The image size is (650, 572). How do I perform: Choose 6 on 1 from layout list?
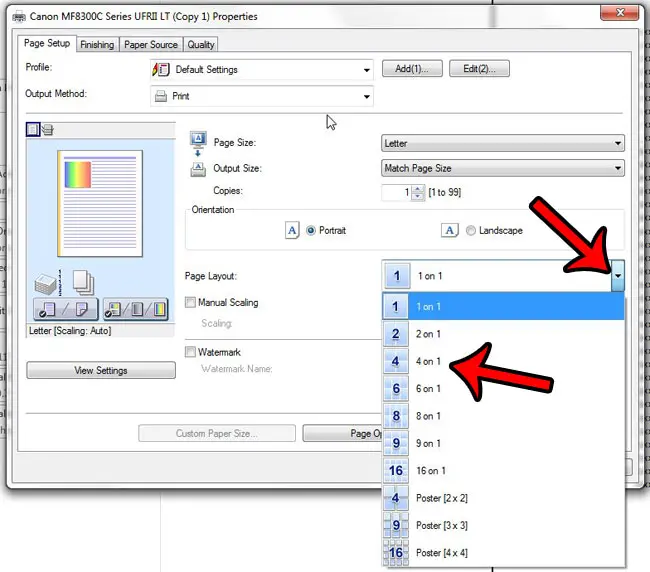click(x=503, y=389)
